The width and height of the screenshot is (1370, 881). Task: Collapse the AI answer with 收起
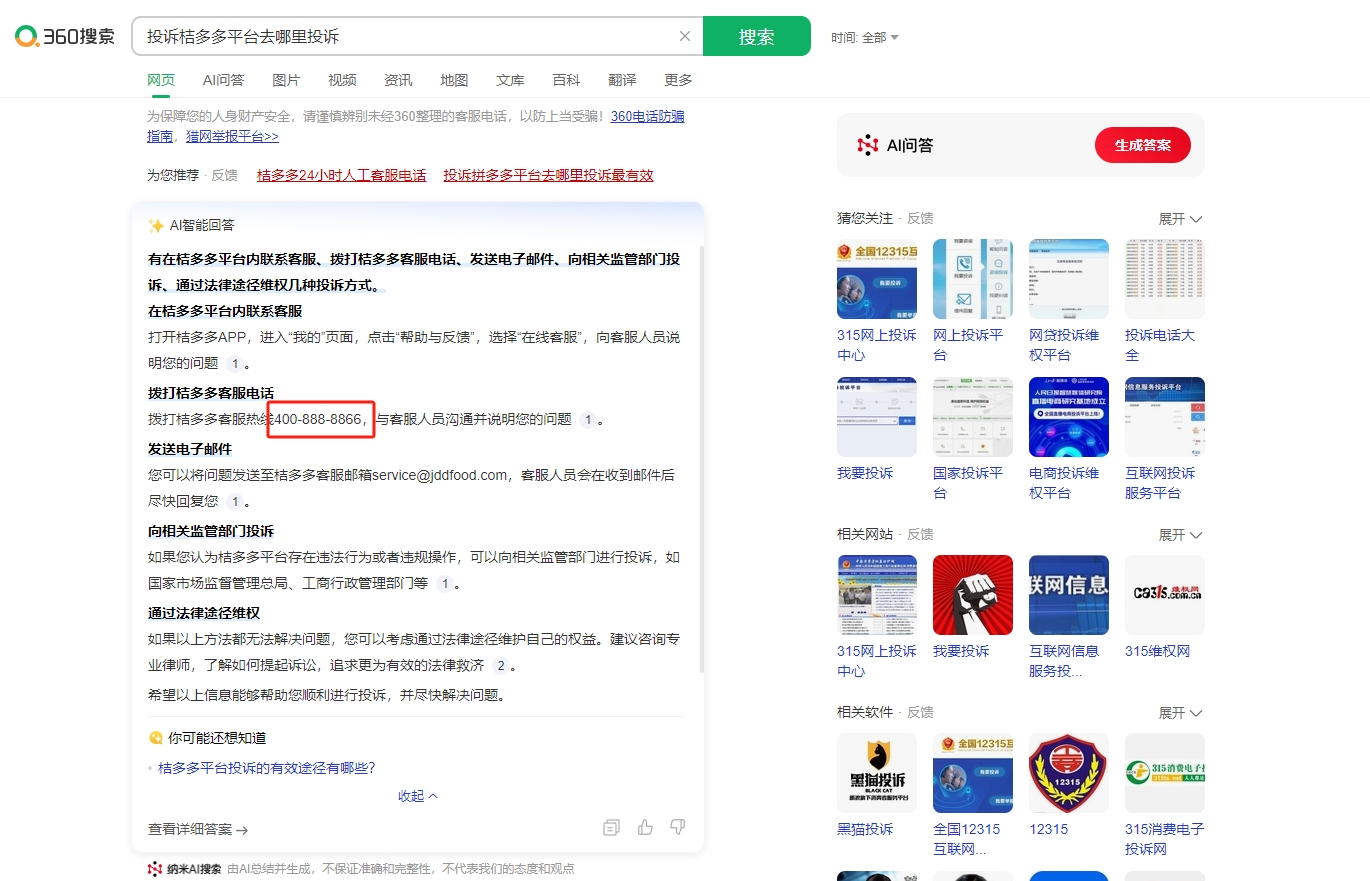click(x=418, y=796)
